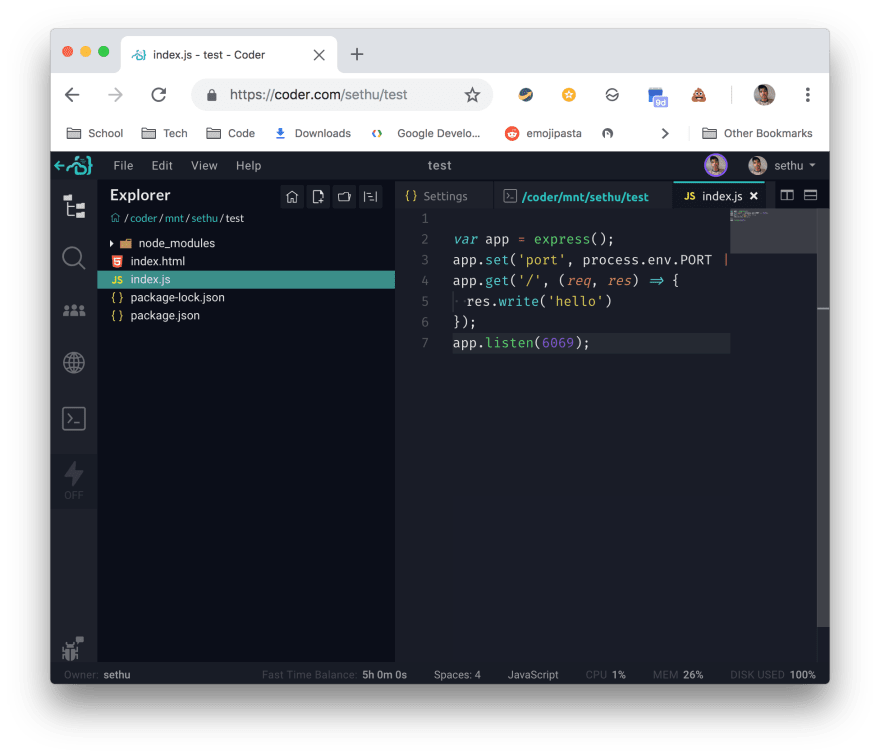
Task: Click the home icon in the Explorer toolbar
Action: click(291, 197)
